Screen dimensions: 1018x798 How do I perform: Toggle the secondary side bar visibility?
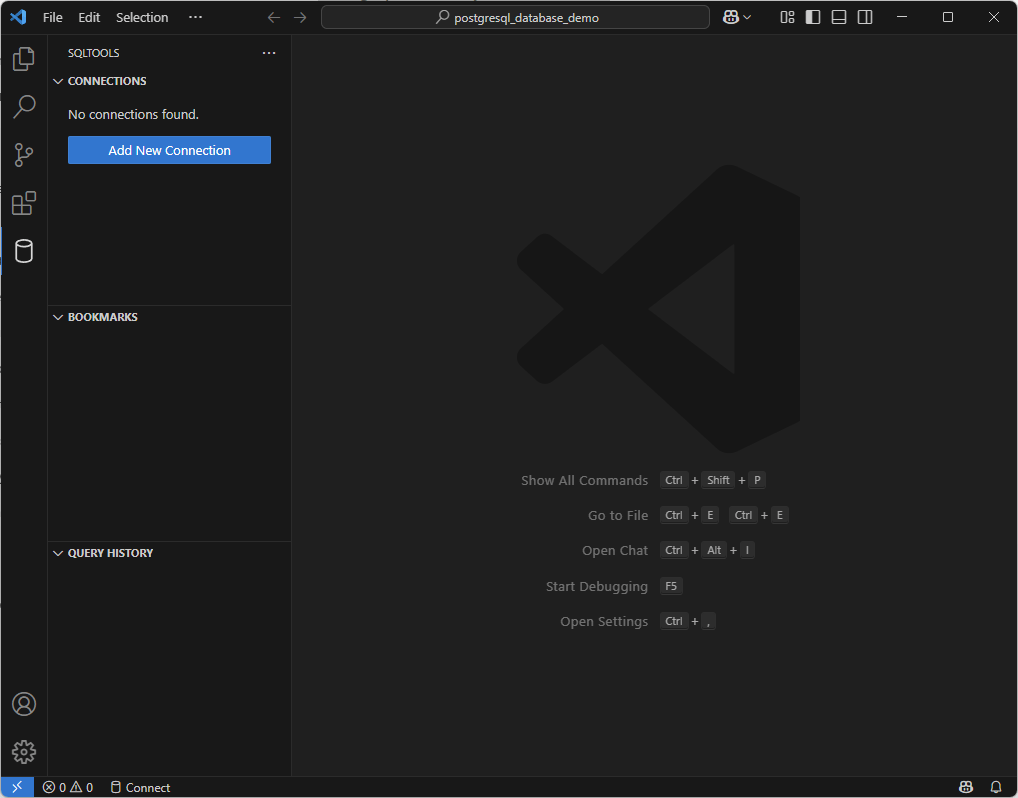pos(865,17)
